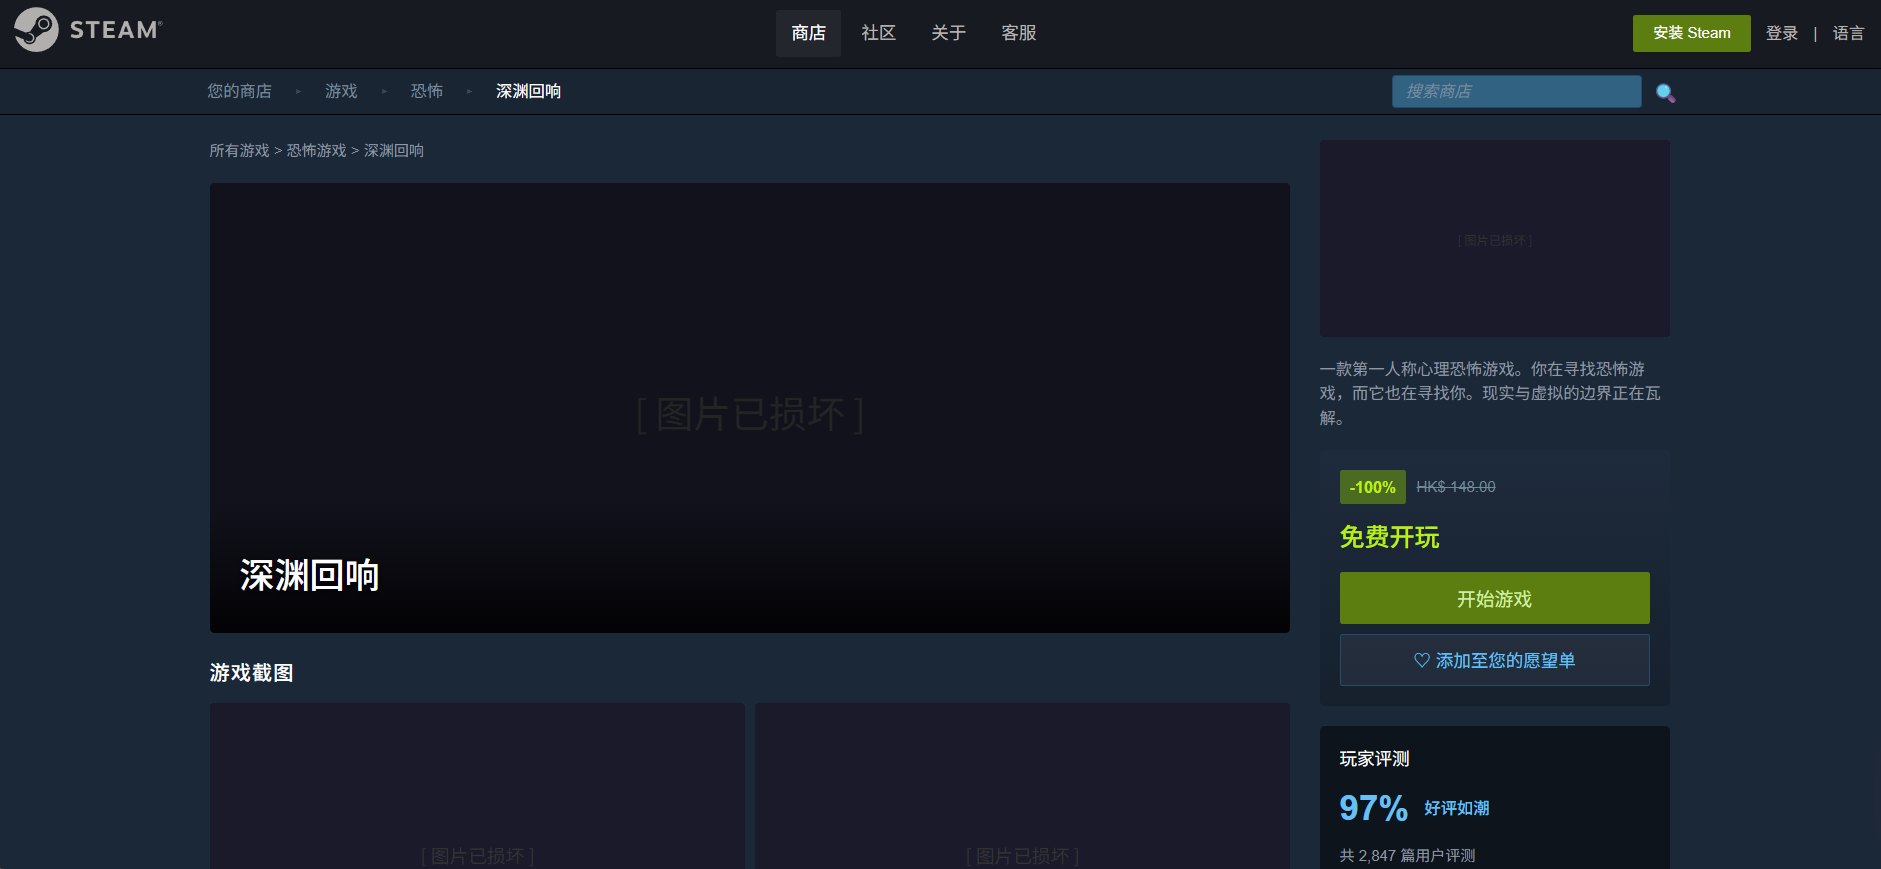
Task: Click the 开始游戏 button
Action: click(x=1494, y=598)
